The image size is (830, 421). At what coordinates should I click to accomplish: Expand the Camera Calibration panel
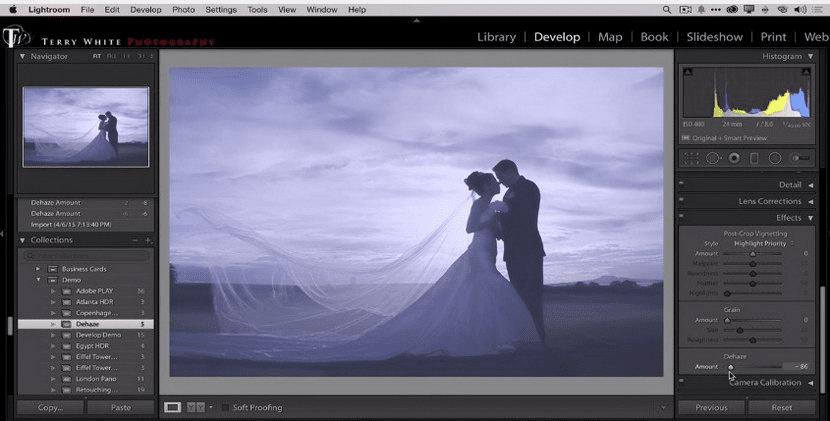pos(810,383)
